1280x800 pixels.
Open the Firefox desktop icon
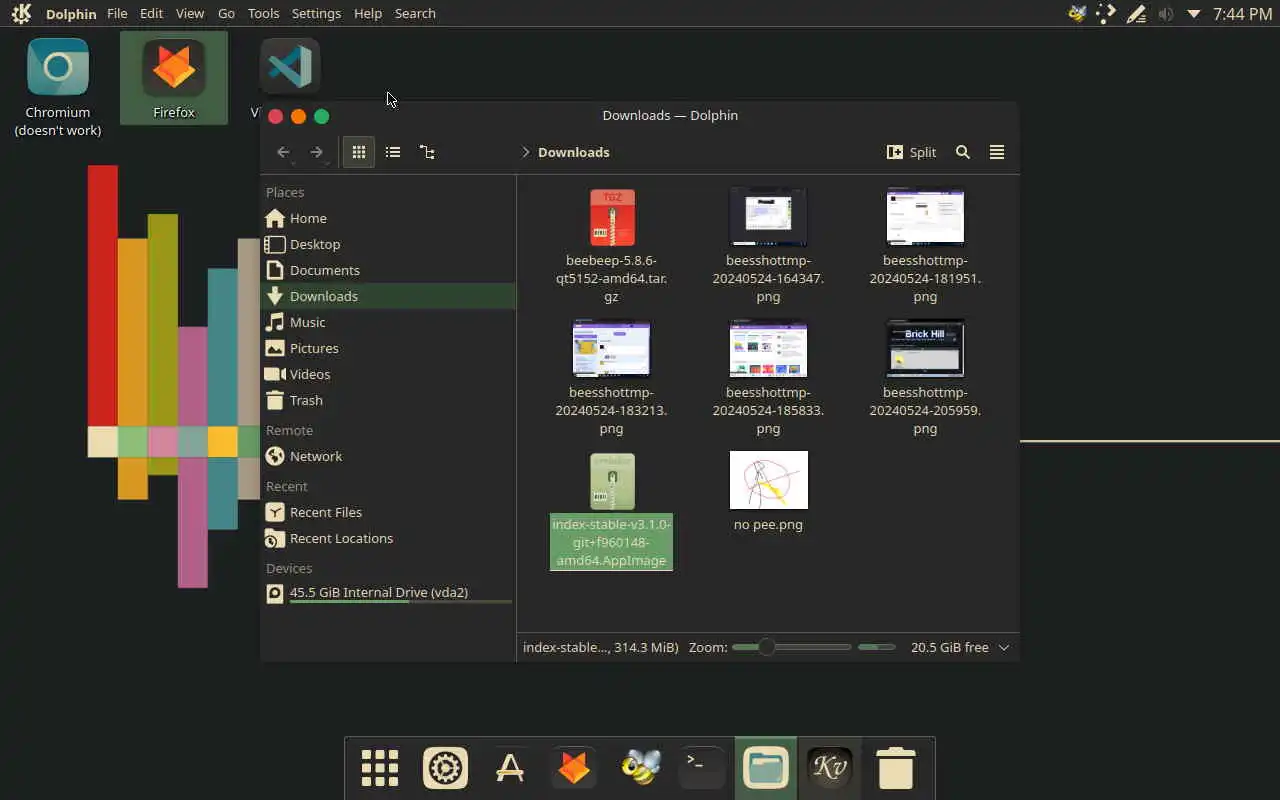click(174, 78)
